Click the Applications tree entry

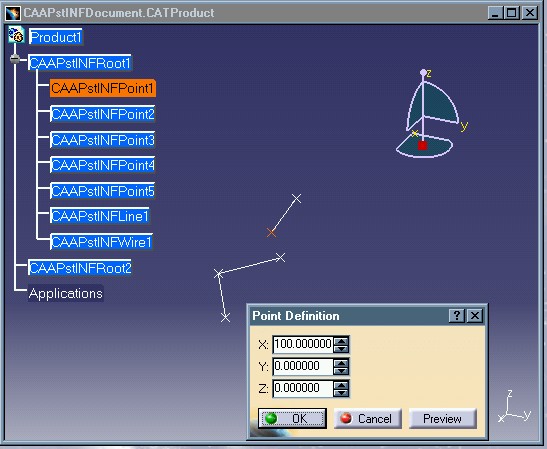(x=66, y=293)
